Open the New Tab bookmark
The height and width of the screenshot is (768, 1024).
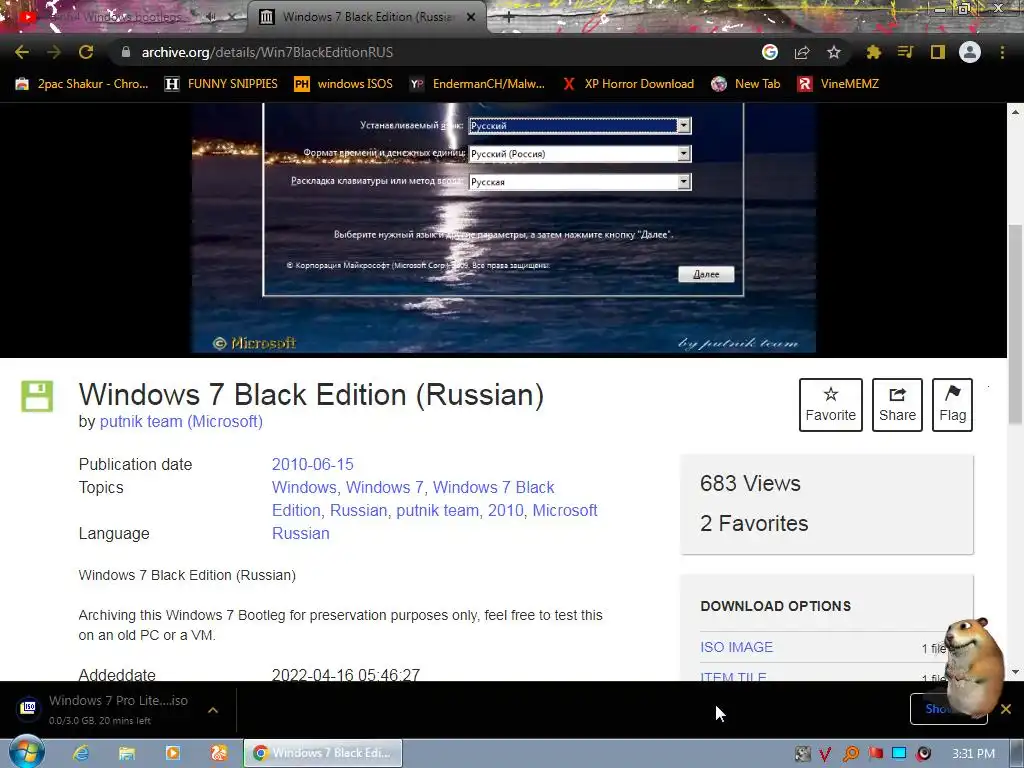click(x=746, y=84)
